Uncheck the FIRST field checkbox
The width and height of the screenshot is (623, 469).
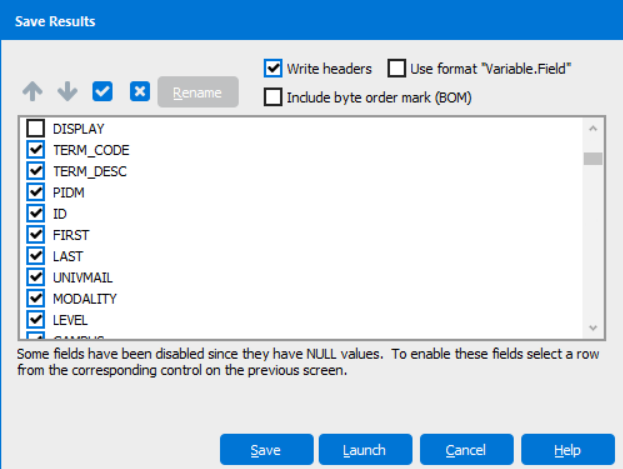(x=36, y=235)
